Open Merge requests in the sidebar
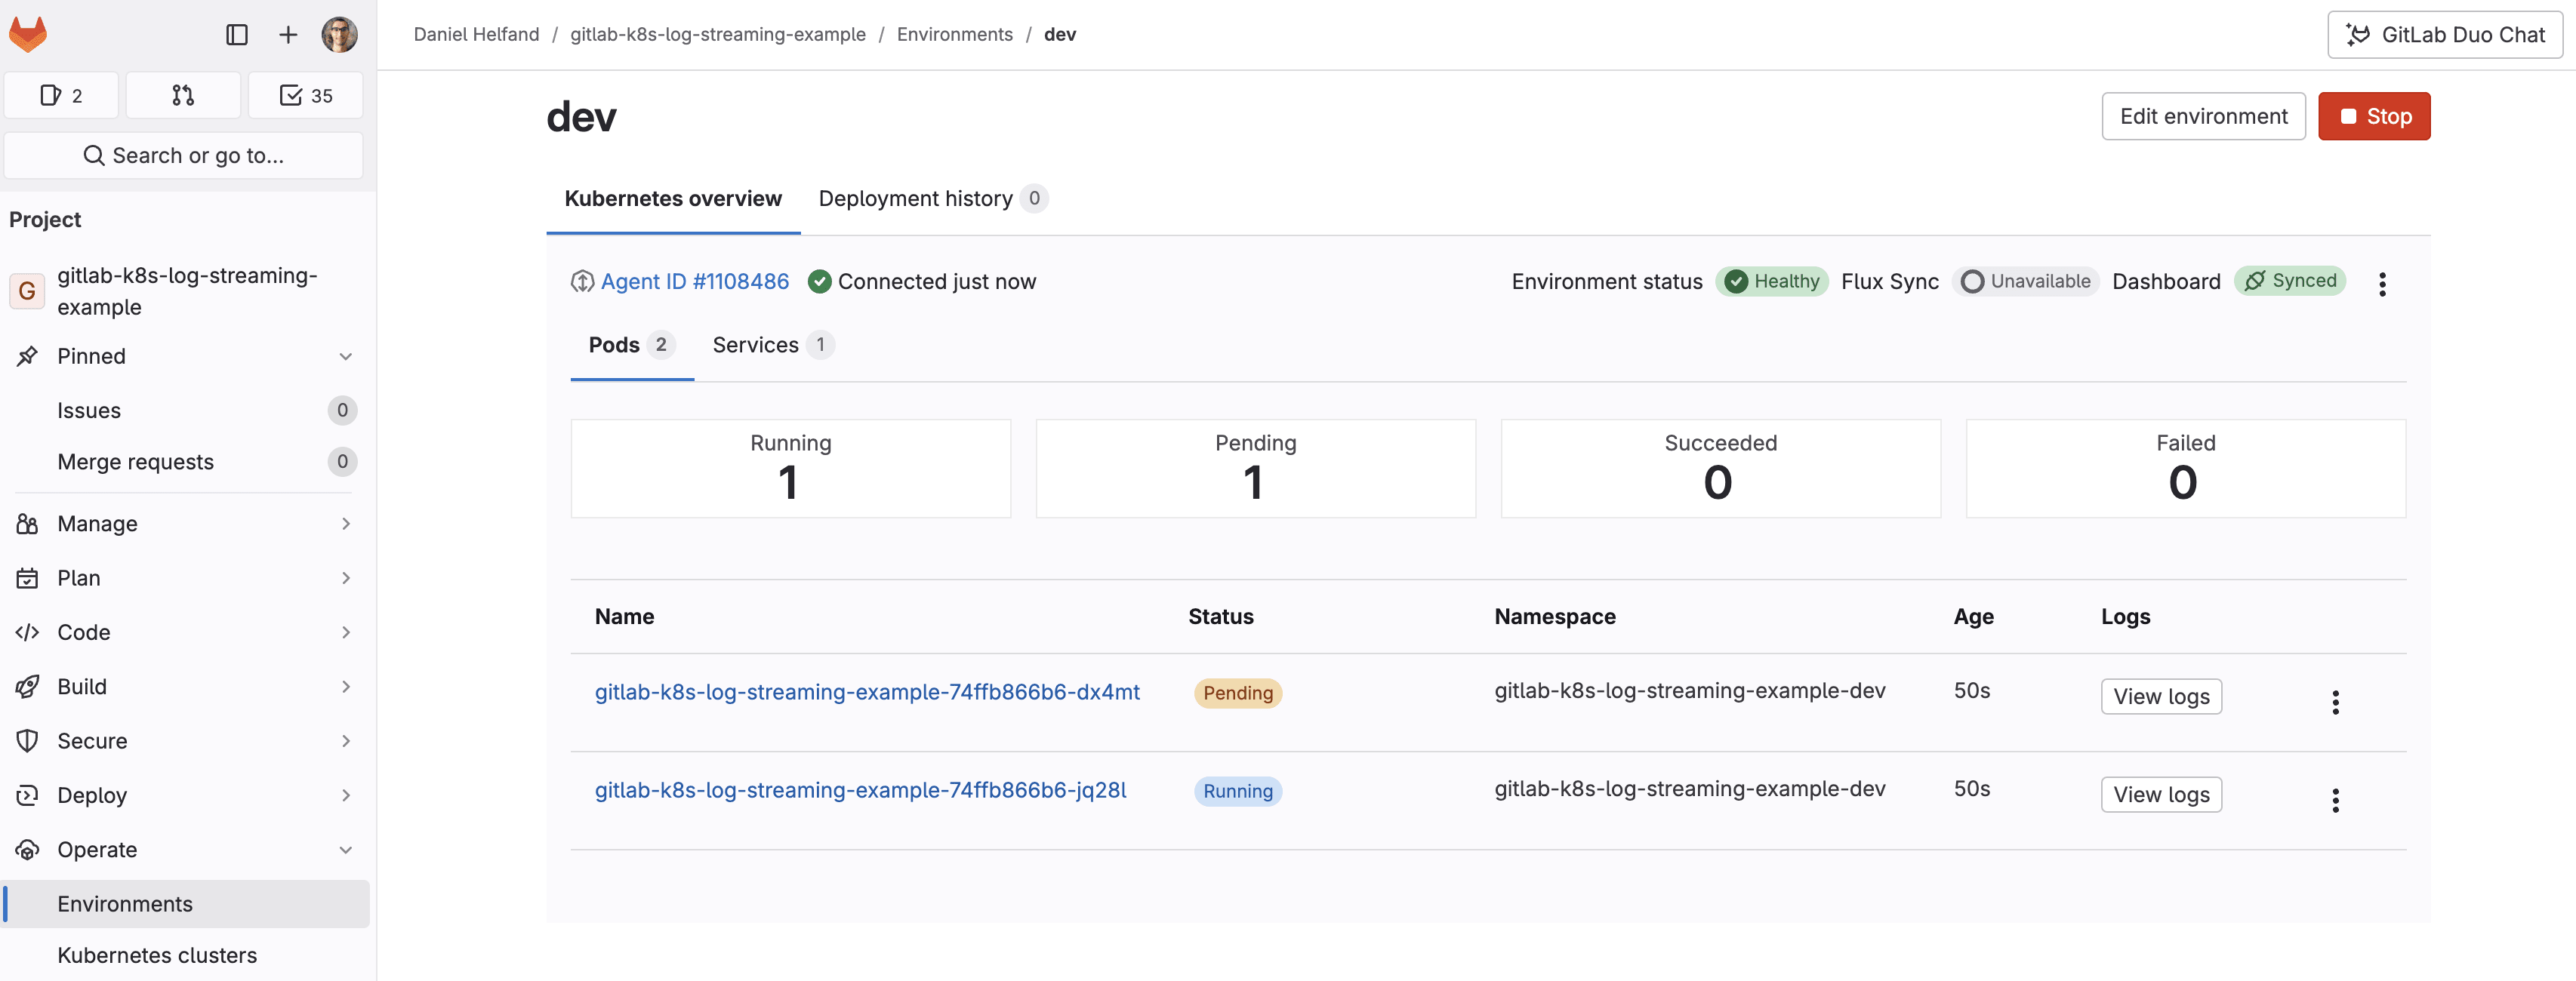This screenshot has width=2576, height=981. click(x=184, y=462)
